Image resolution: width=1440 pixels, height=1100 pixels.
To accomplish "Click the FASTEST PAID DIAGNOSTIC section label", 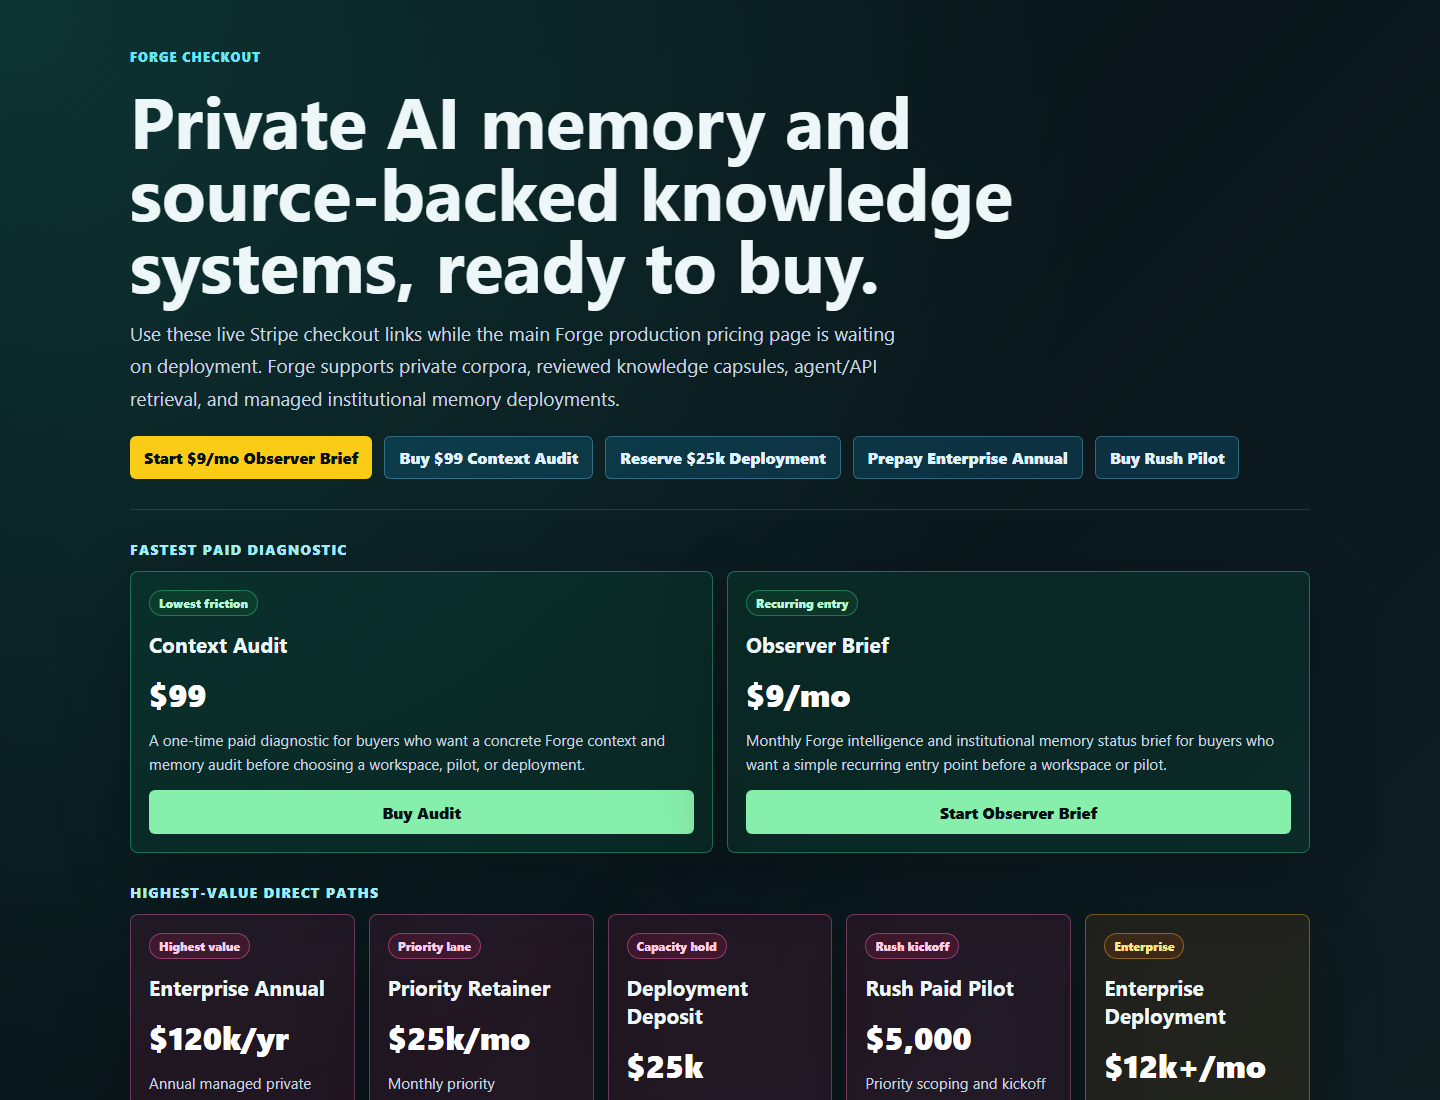I will (238, 550).
